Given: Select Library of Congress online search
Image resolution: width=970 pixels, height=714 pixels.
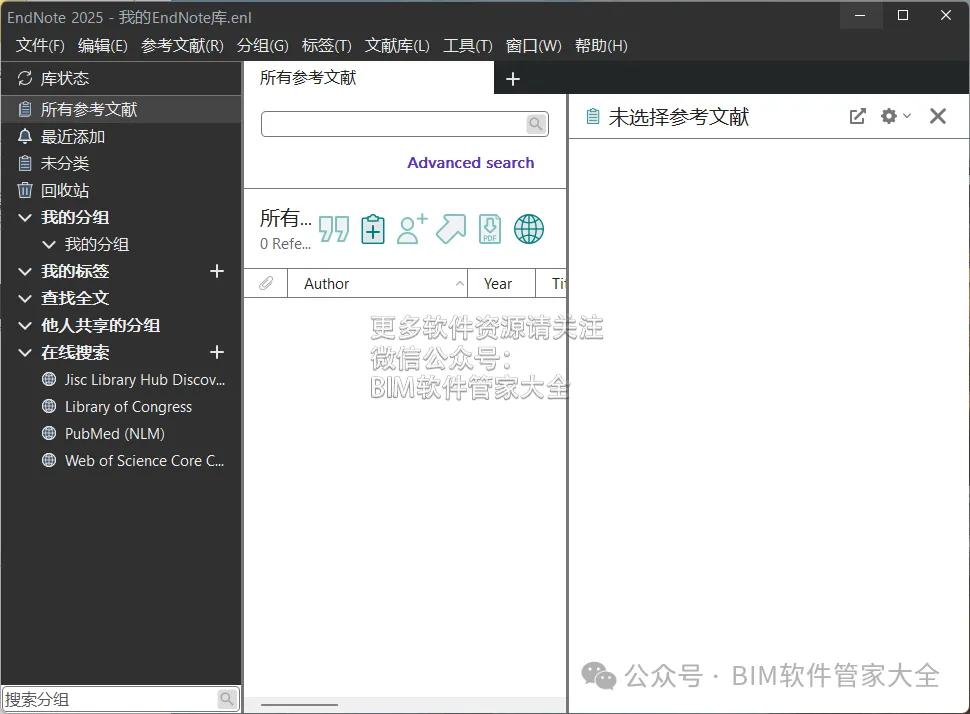Looking at the screenshot, I should (x=128, y=407).
